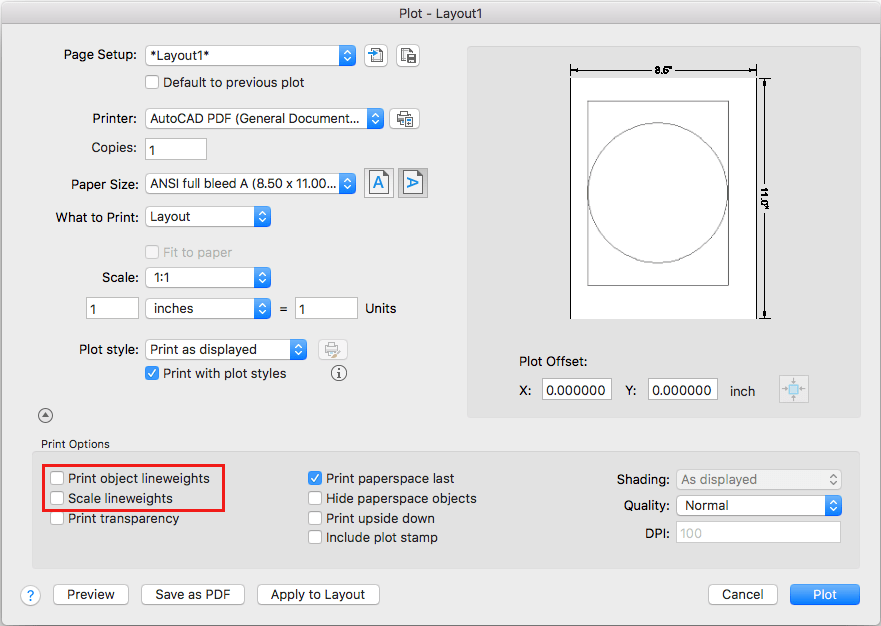The width and height of the screenshot is (881, 626).
Task: Click the center-plot crosshair icon beside Plot Offset
Action: point(793,389)
